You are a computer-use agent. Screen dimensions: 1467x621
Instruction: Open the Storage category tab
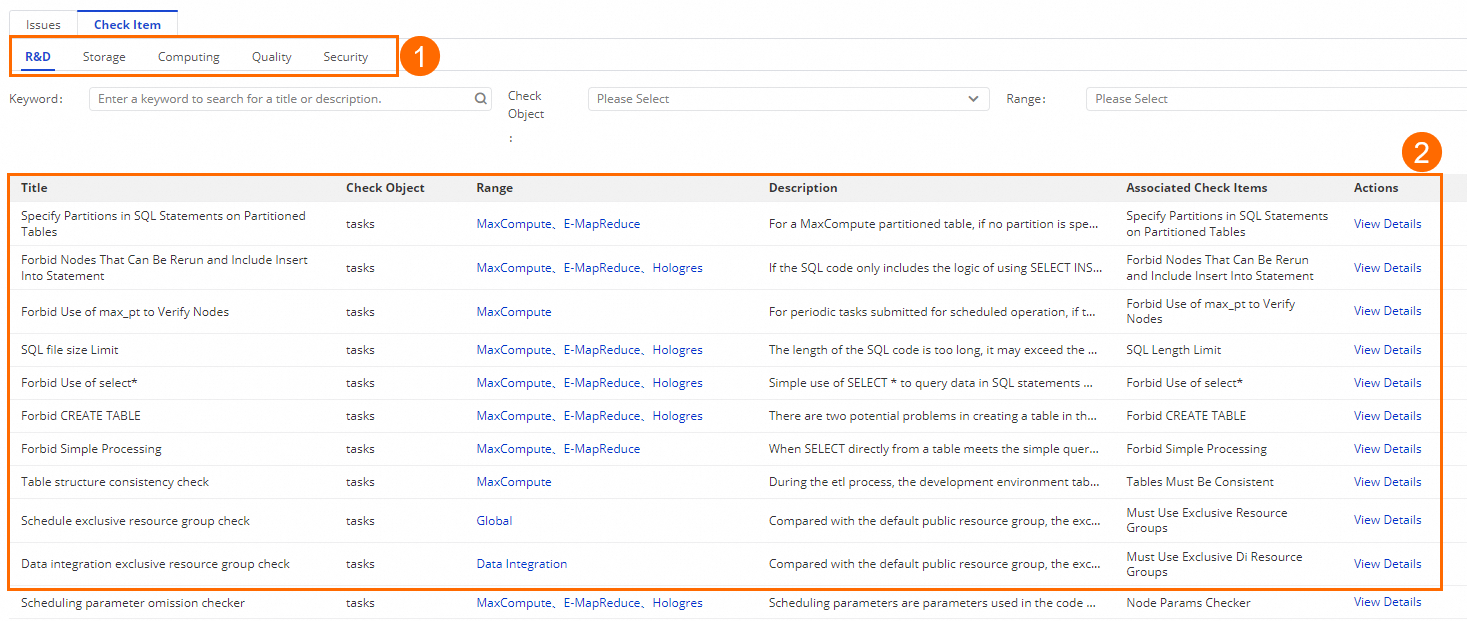click(x=104, y=57)
